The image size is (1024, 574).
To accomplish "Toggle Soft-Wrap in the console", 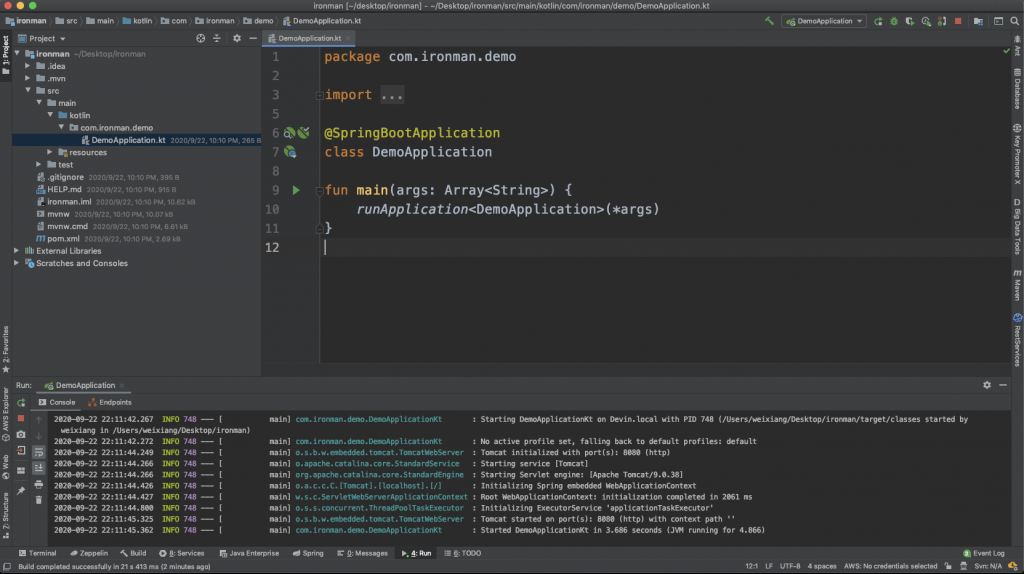I will (x=39, y=452).
